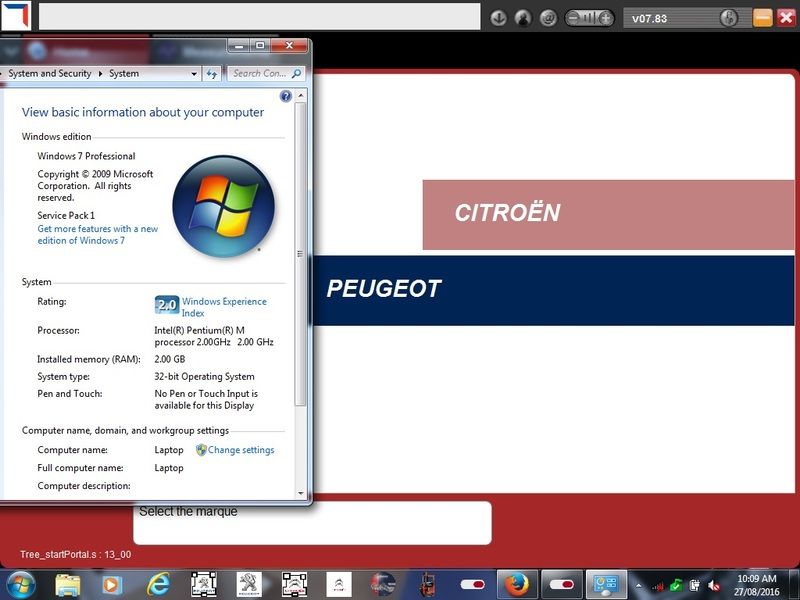Close DiagBox with the red X button
The image size is (800, 600).
pos(786,18)
